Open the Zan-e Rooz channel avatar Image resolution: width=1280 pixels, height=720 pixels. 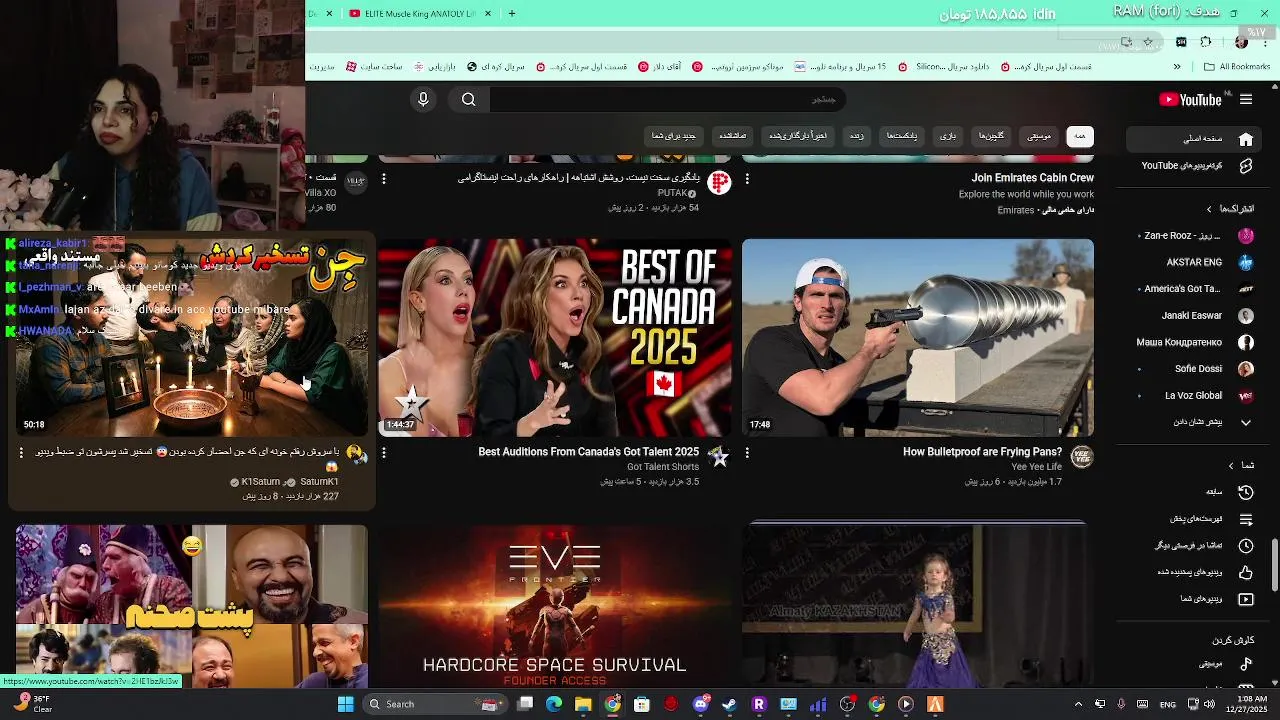(1246, 236)
